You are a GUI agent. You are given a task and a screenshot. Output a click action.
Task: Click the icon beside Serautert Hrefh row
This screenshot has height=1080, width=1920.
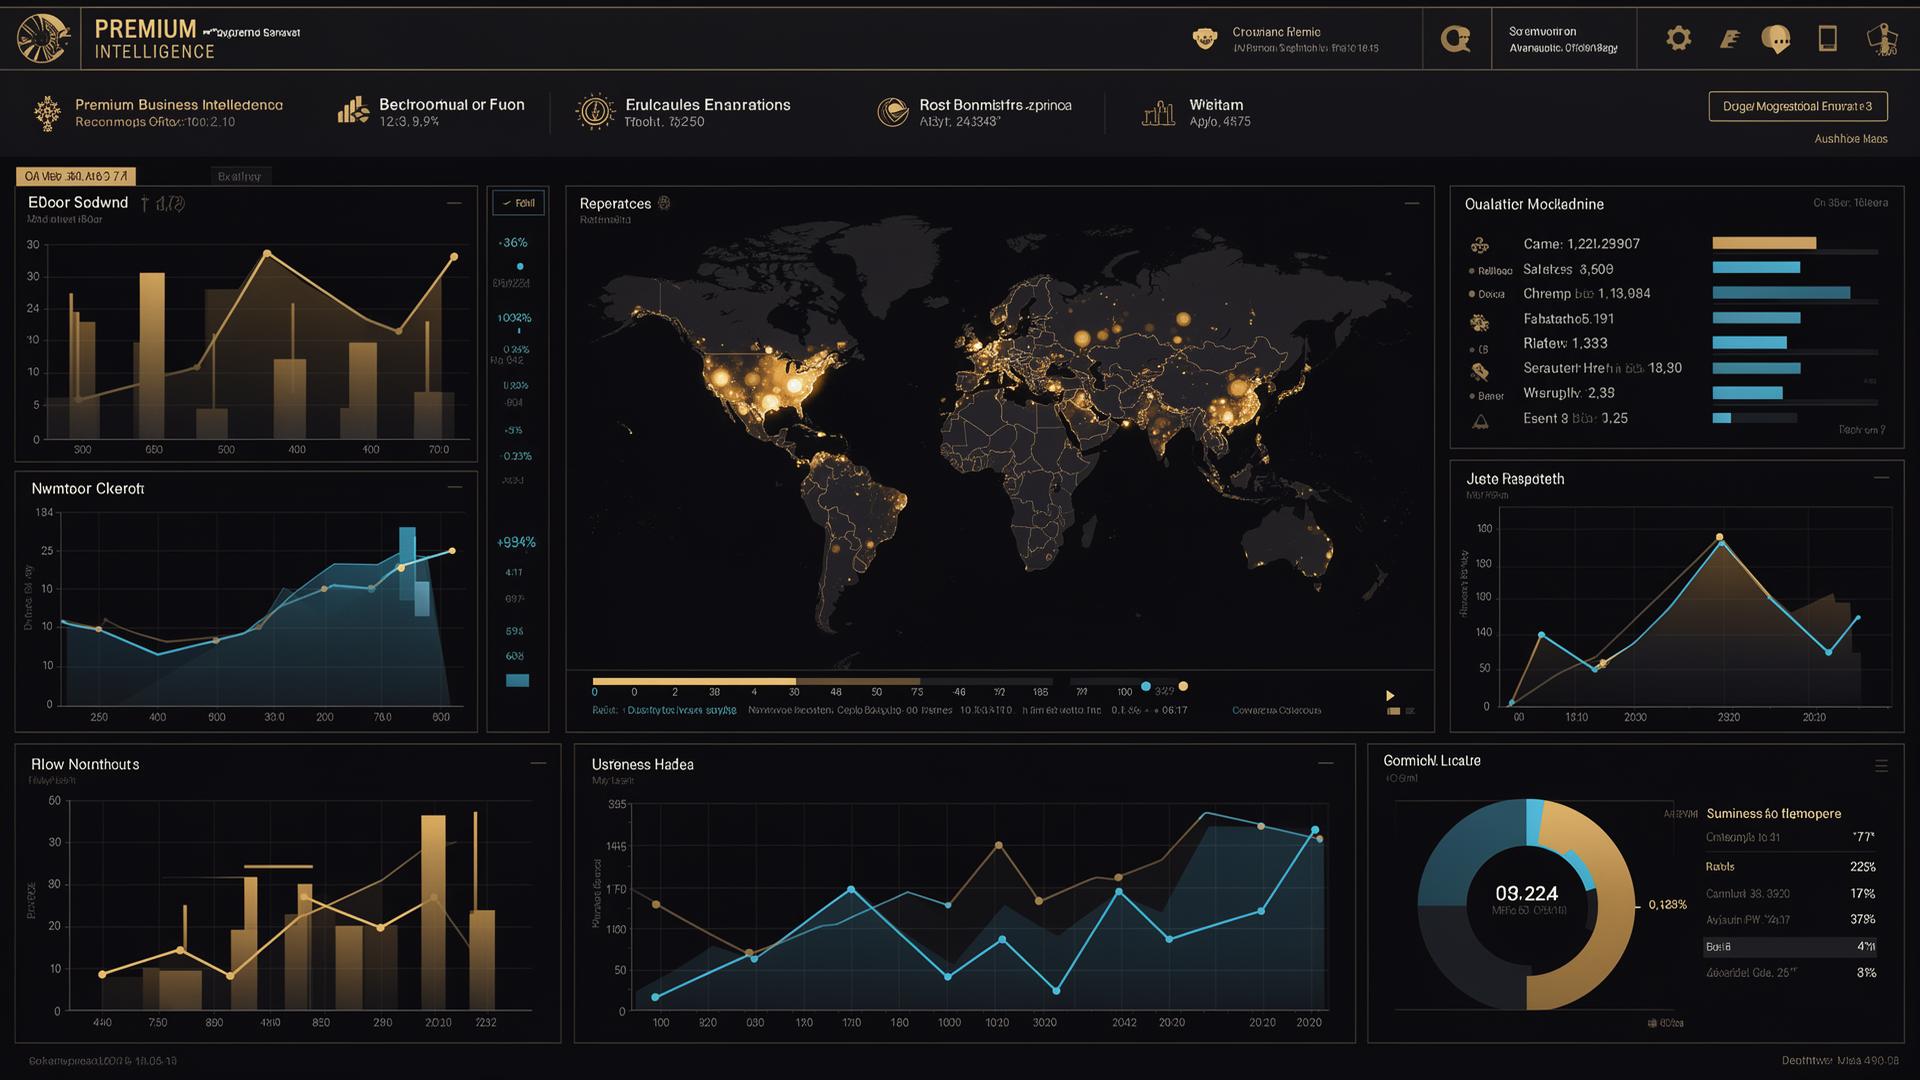1480,372
